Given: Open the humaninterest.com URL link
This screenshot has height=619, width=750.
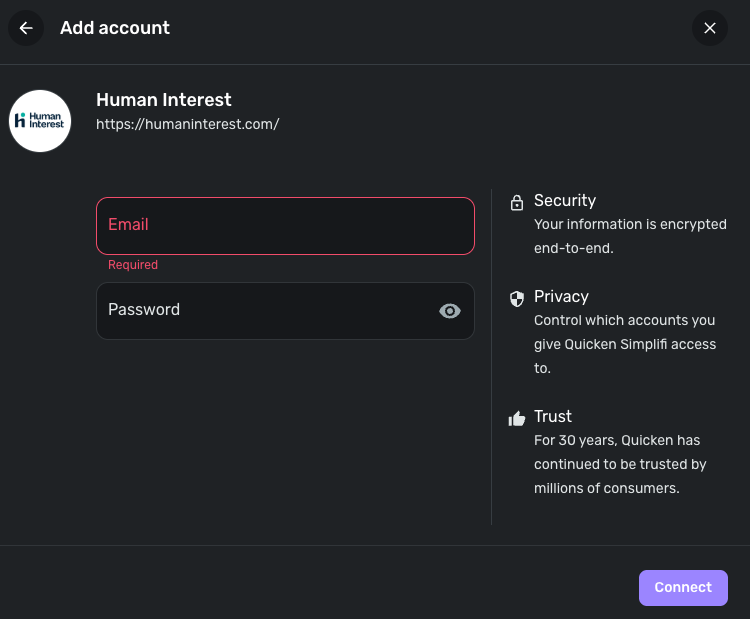Looking at the screenshot, I should 187,124.
